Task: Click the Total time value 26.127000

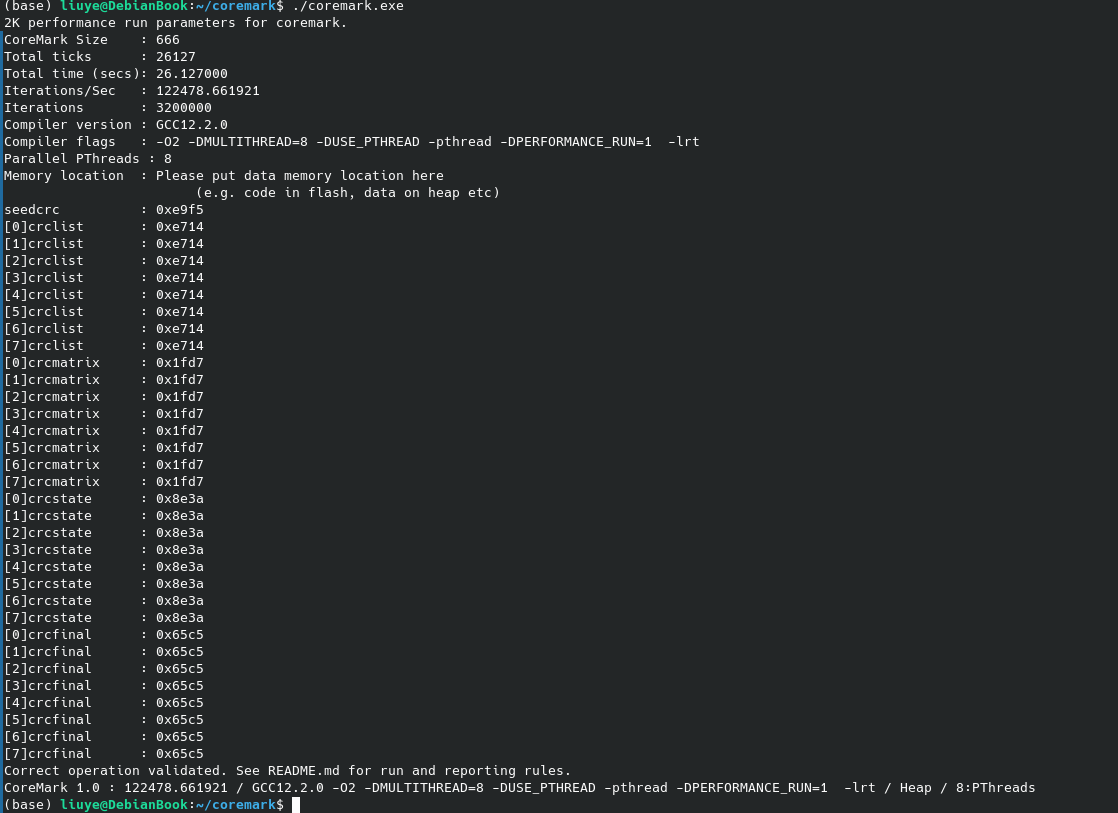Action: 191,74
